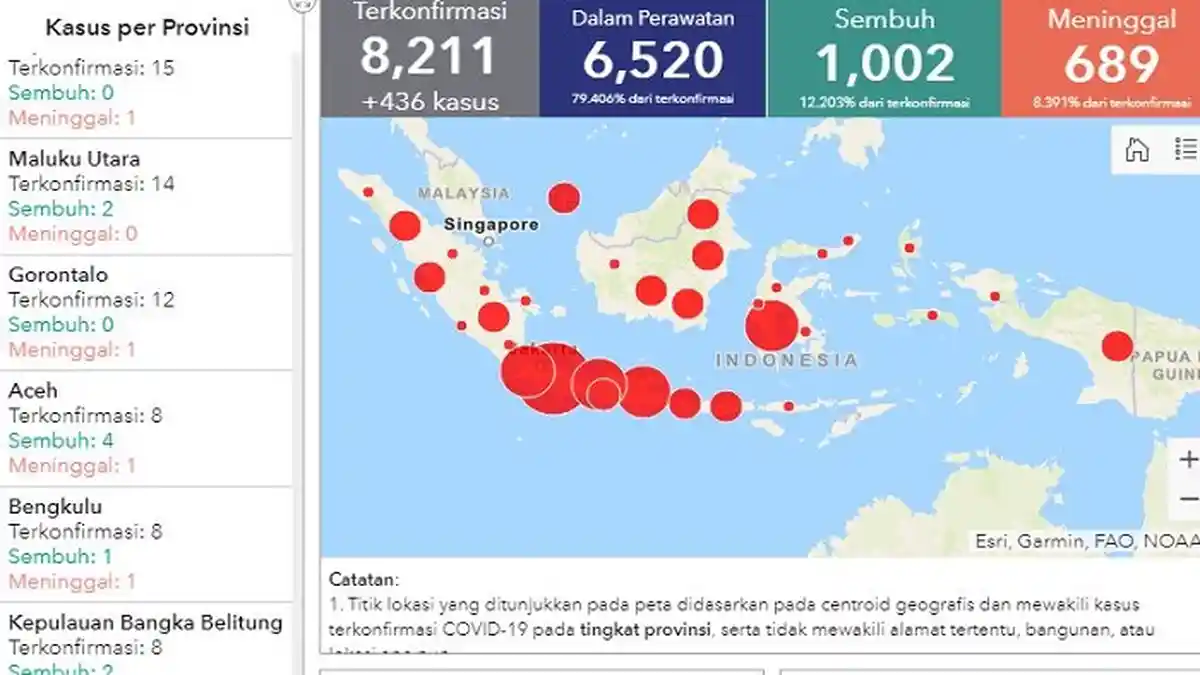1200x675 pixels.
Task: Click the MALAYSIA label on map
Action: click(x=464, y=193)
